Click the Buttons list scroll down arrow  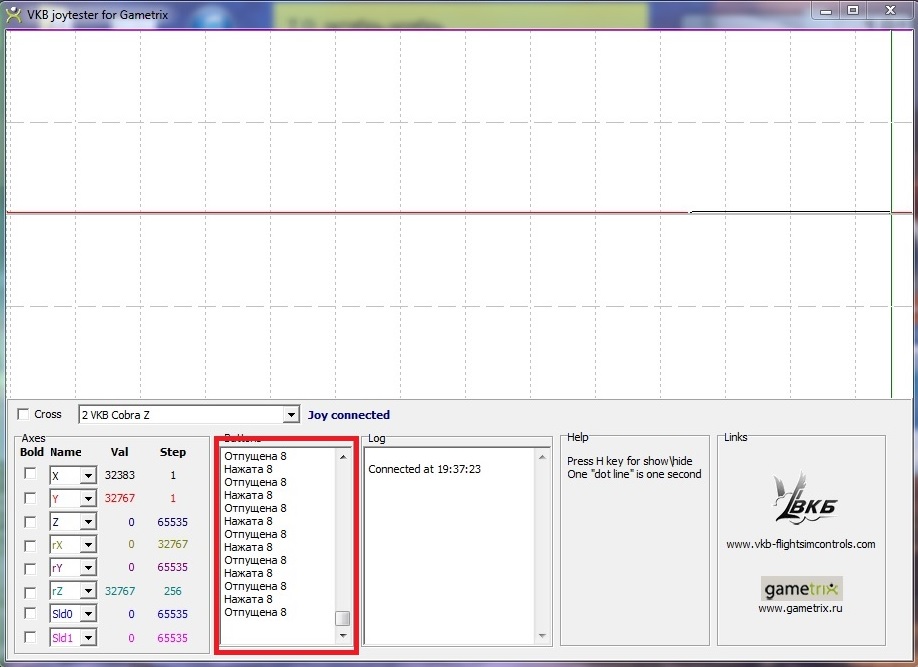(342, 635)
